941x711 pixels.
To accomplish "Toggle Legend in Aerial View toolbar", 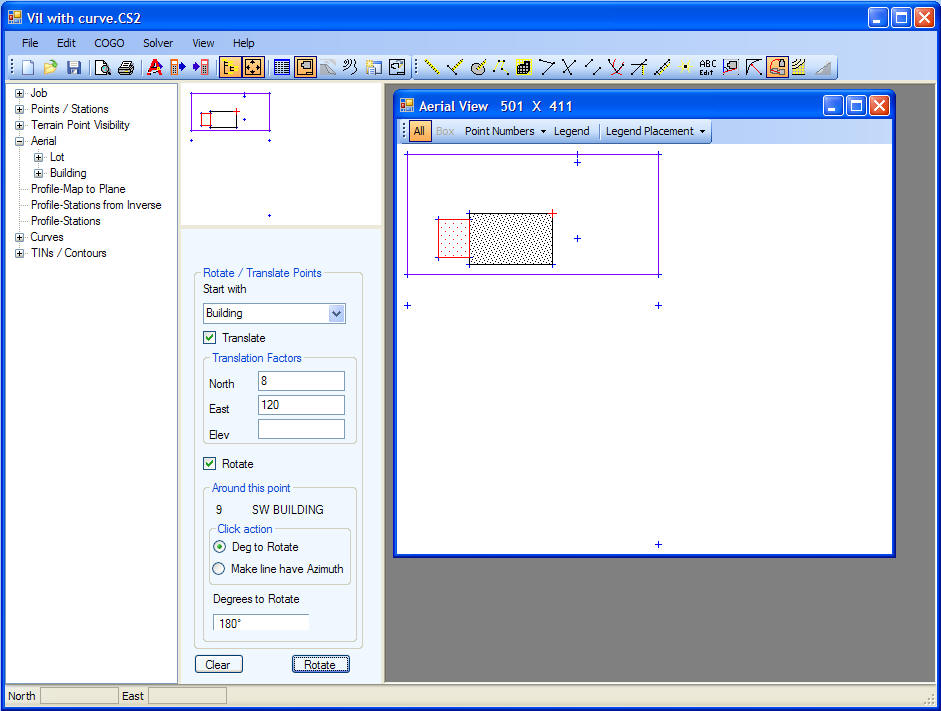I will (x=571, y=131).
